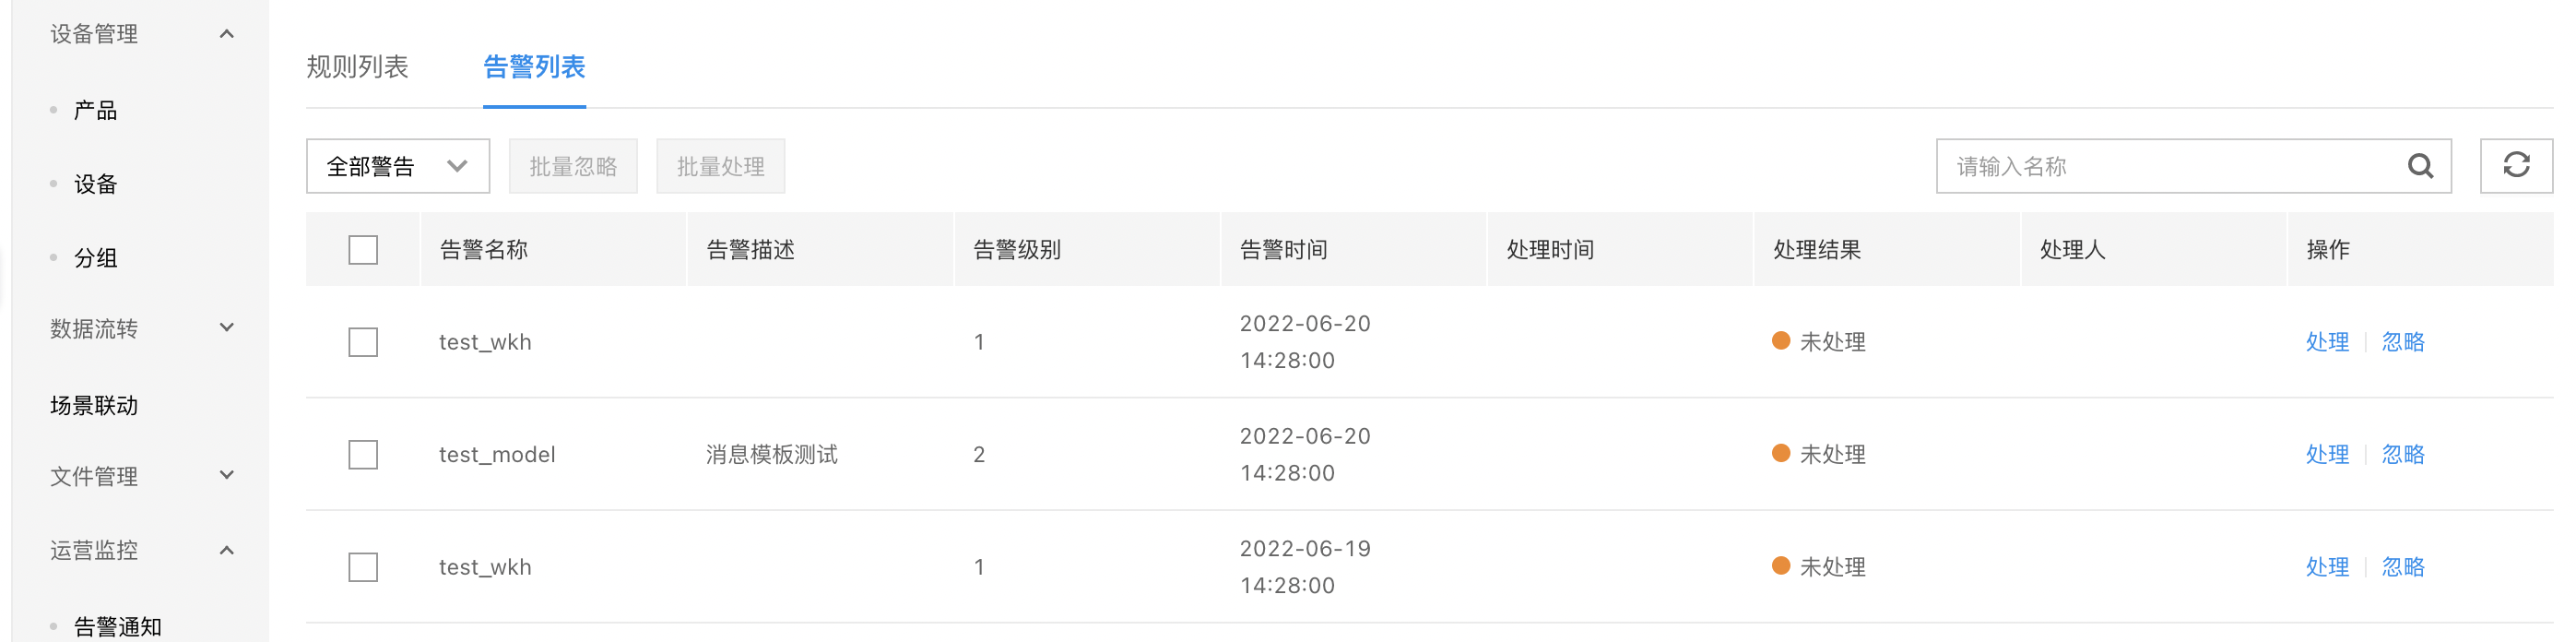The height and width of the screenshot is (642, 2576).
Task: Click 忽略 link for first test_wkh alarm
Action: [2403, 342]
